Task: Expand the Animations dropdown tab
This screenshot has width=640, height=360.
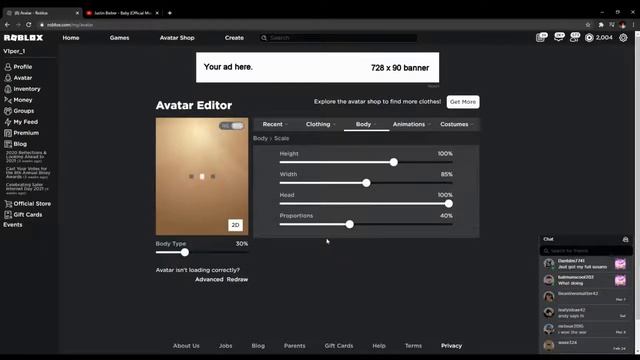Action: pos(411,124)
